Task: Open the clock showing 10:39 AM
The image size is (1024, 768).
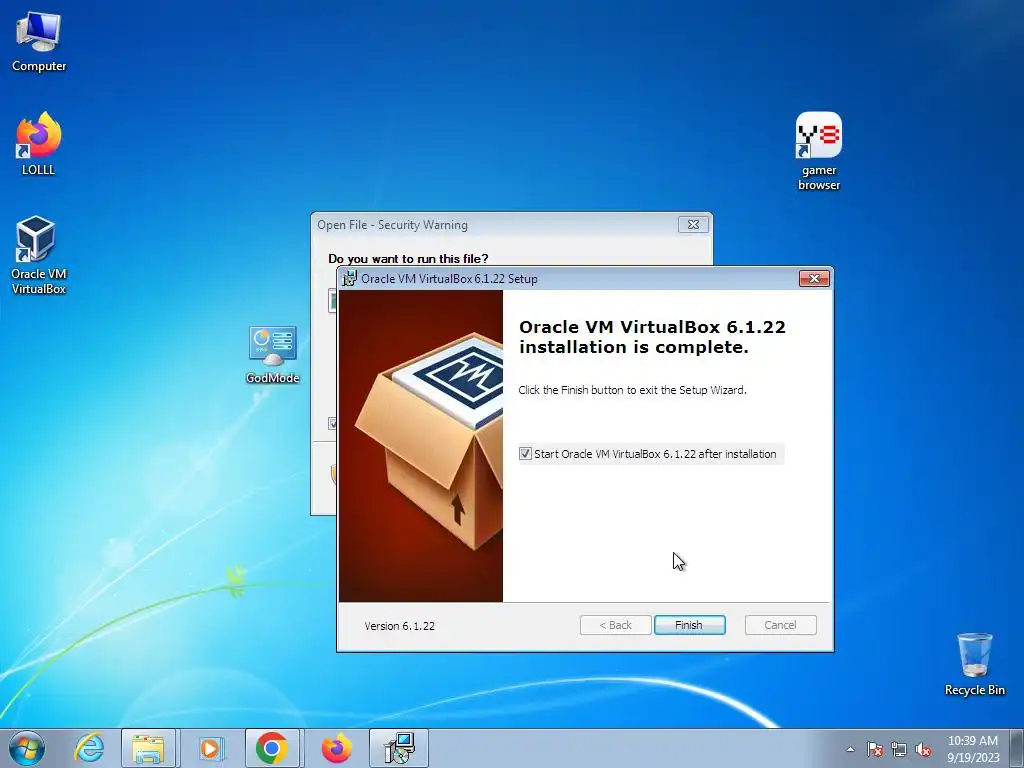Action: 972,749
